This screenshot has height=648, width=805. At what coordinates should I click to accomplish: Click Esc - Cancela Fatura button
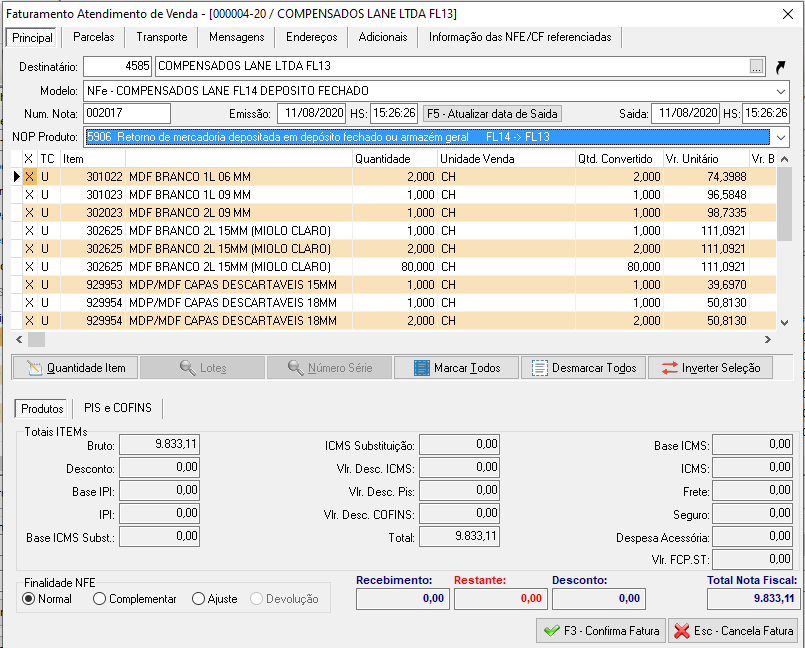pyautogui.click(x=733, y=631)
